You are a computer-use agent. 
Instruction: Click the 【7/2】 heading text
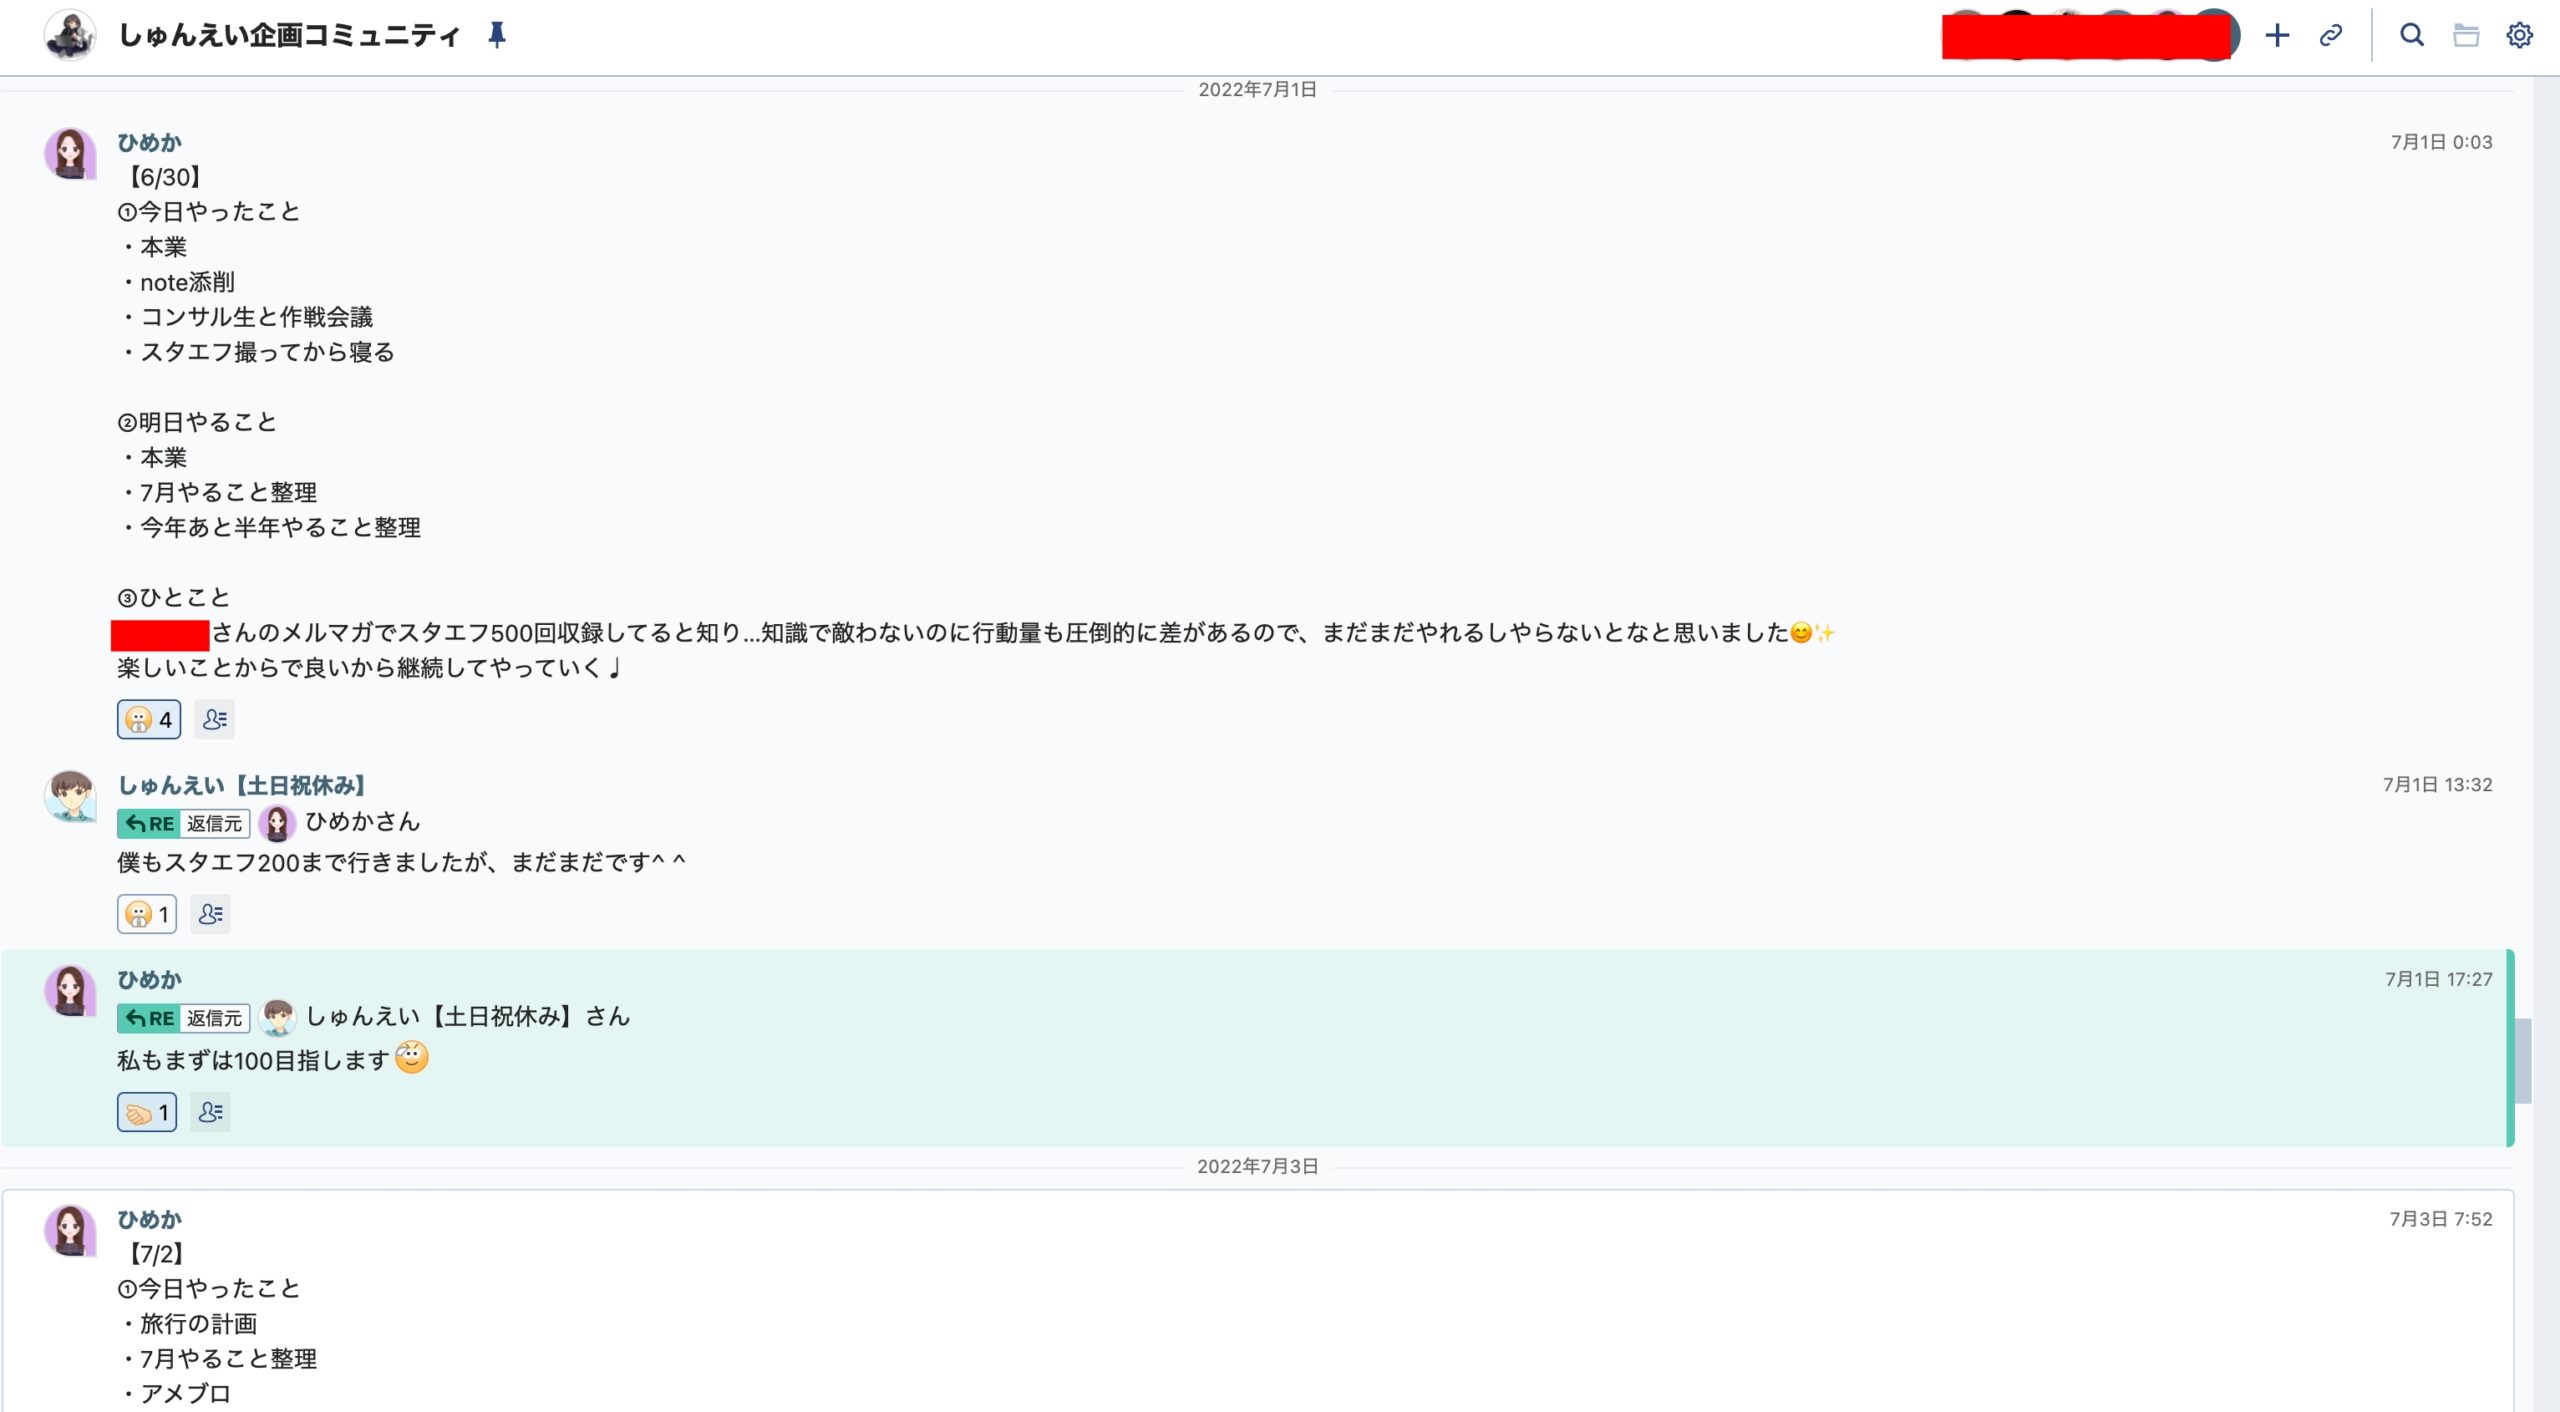coord(155,1254)
